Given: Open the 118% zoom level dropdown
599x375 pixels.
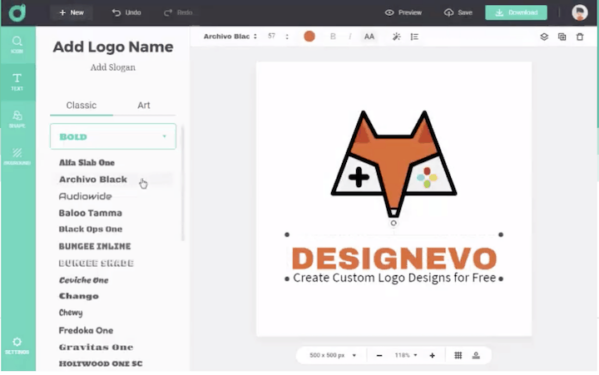Looking at the screenshot, I should click(406, 356).
